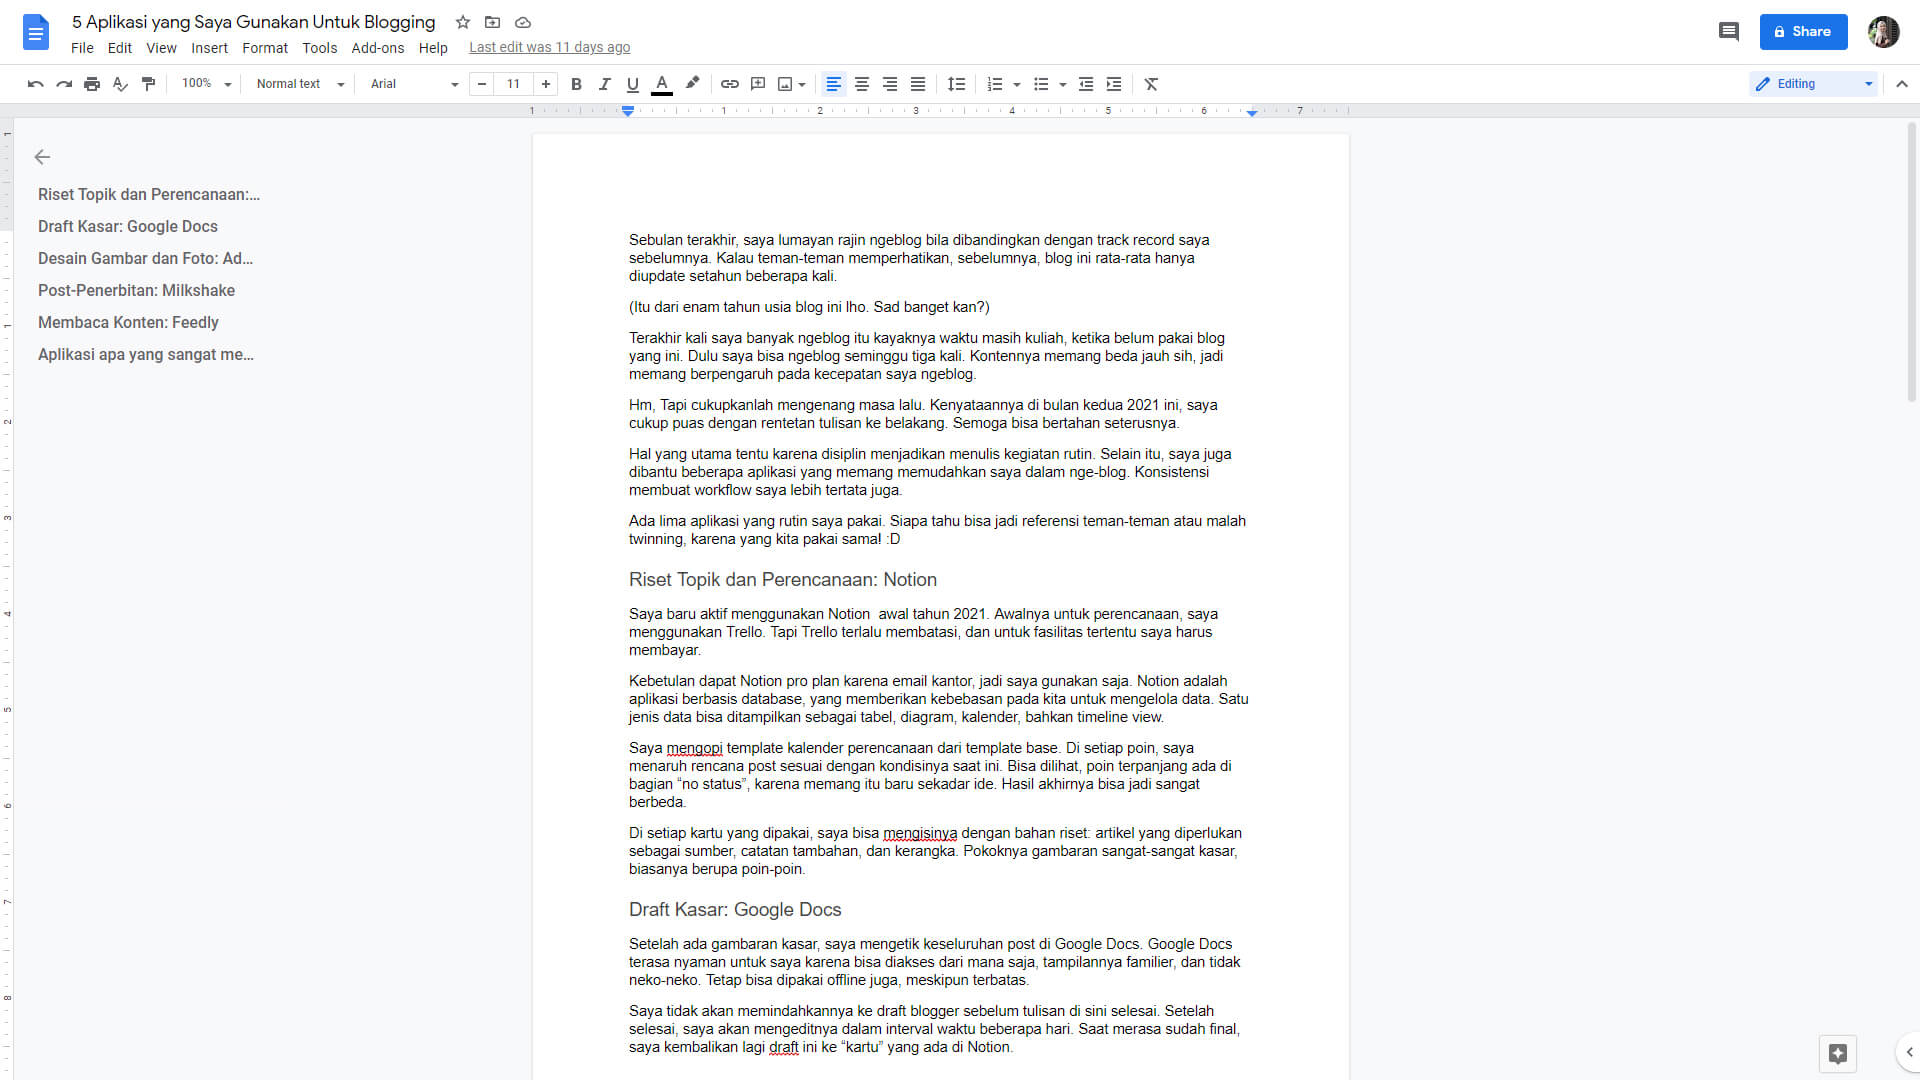Viewport: 1920px width, 1080px height.
Task: Click the Bold formatting icon
Action: coord(576,84)
